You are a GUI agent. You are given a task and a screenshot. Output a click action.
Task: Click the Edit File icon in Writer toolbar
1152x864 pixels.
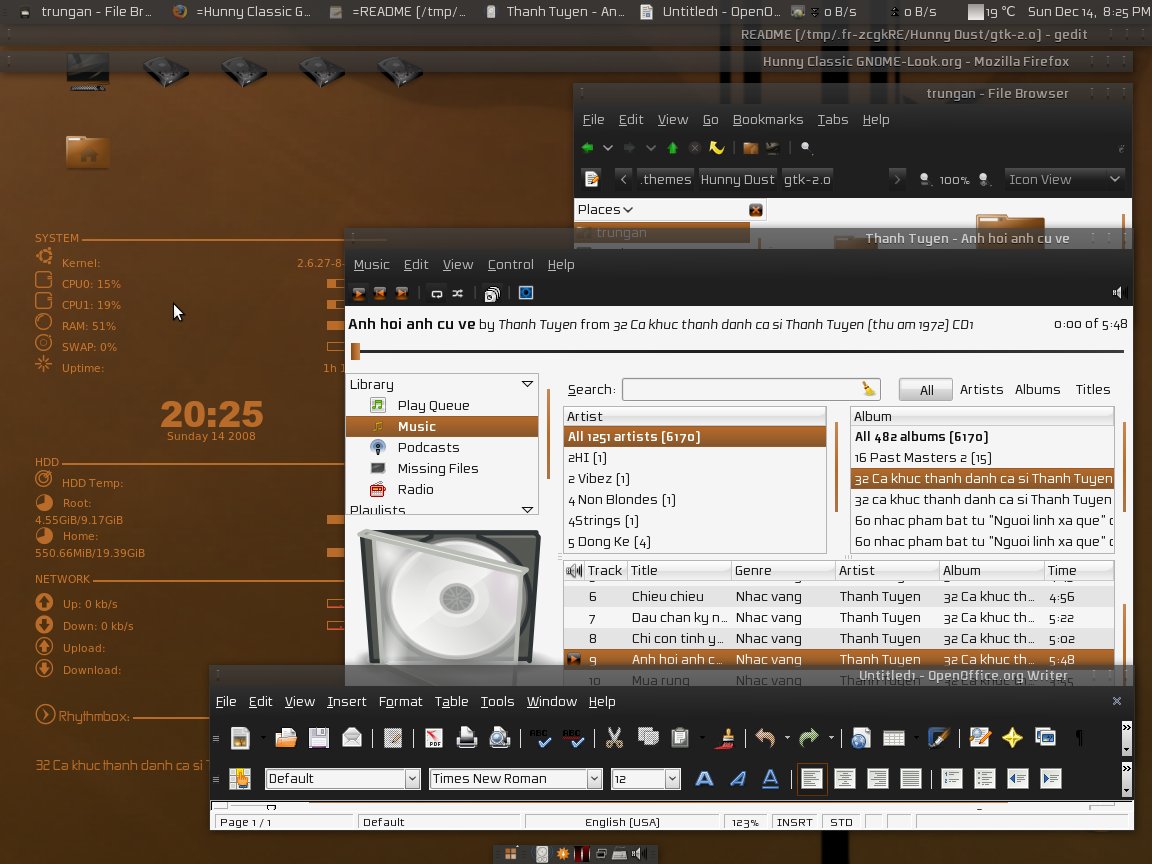393,738
